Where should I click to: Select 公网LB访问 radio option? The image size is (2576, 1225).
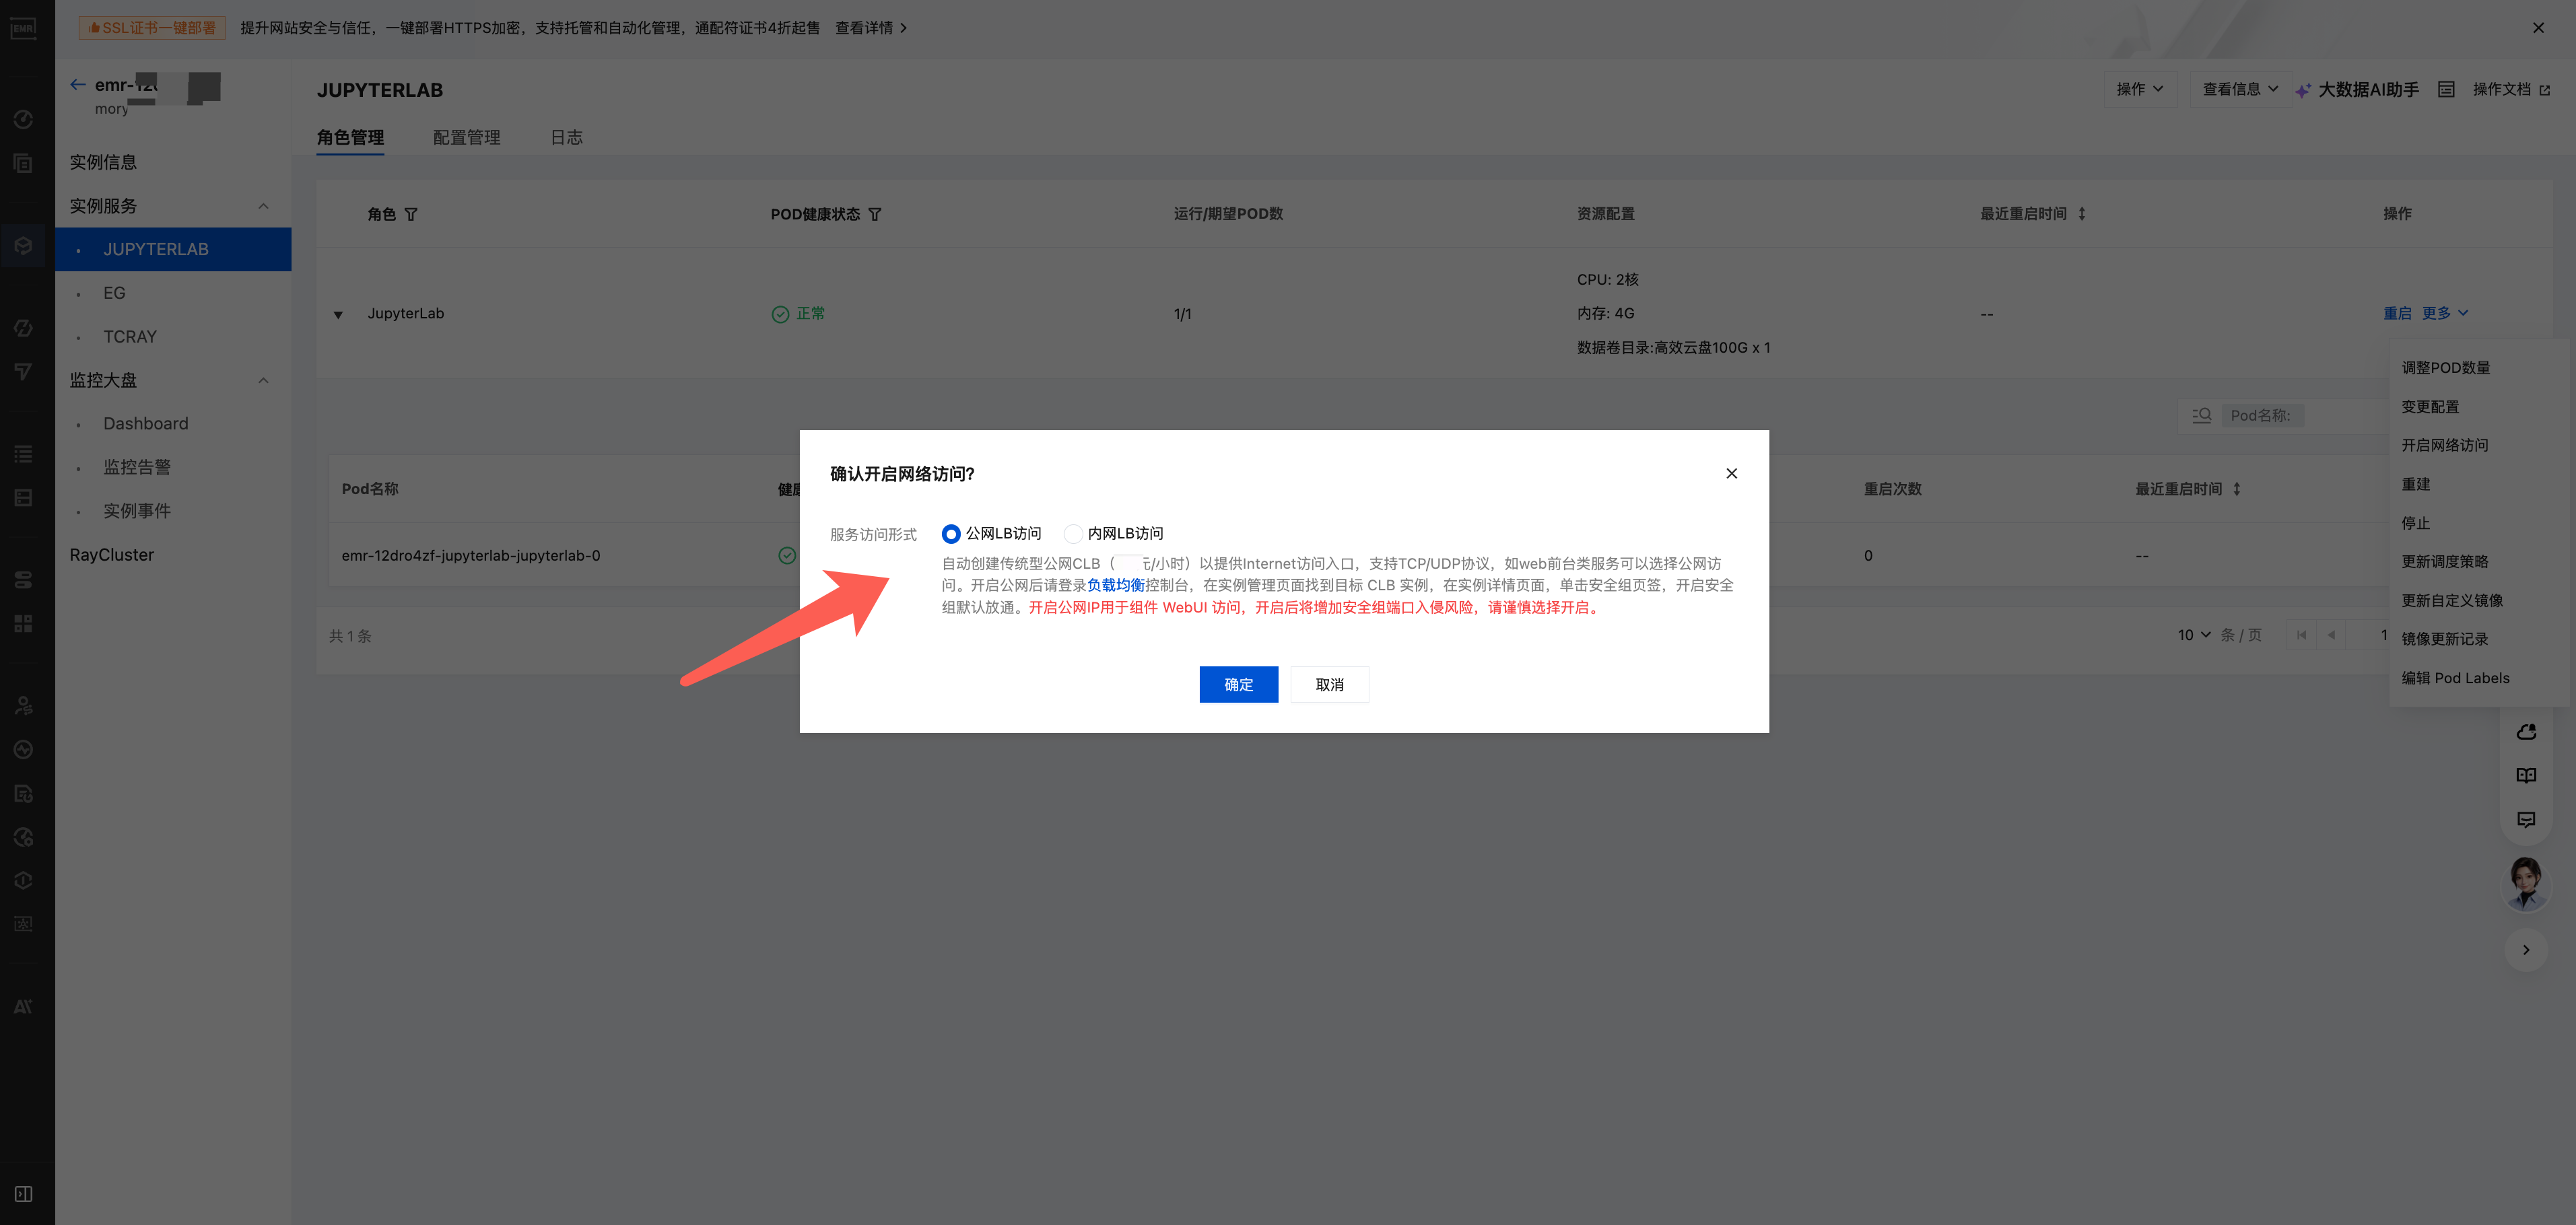(951, 534)
